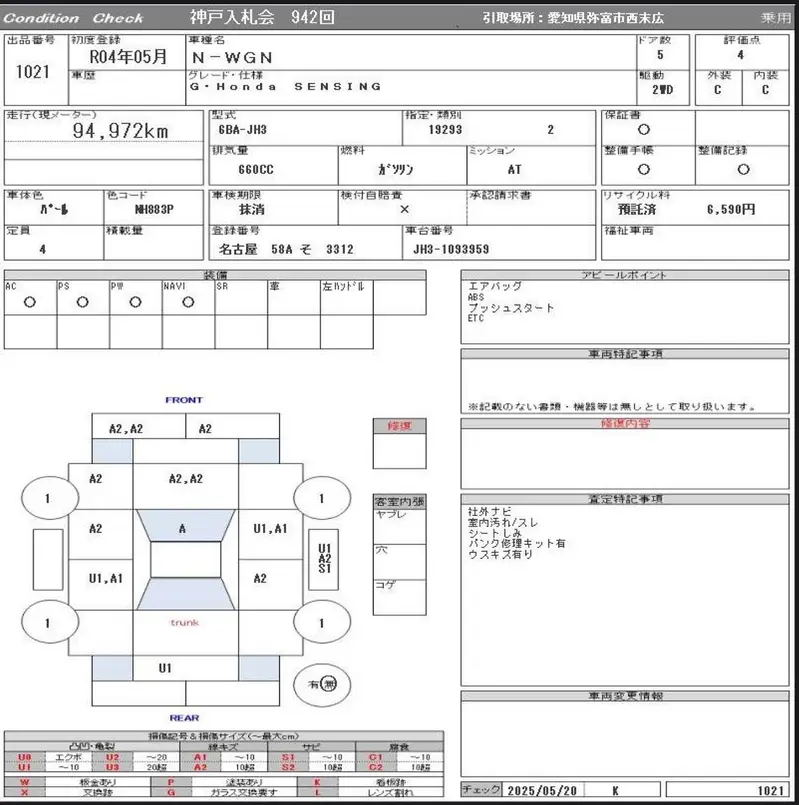799x805 pixels.
Task: Click the × mark under 検付自賠責
Action: click(x=403, y=210)
